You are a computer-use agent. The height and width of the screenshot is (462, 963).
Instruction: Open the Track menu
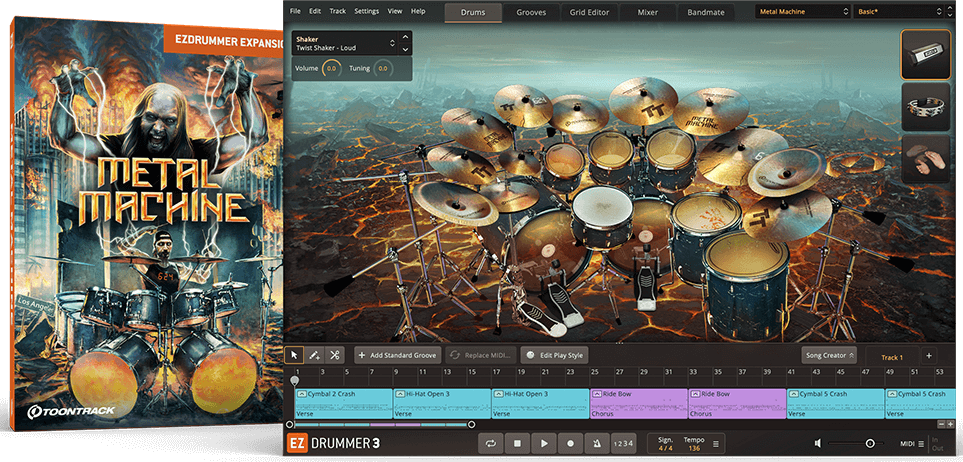pos(338,12)
